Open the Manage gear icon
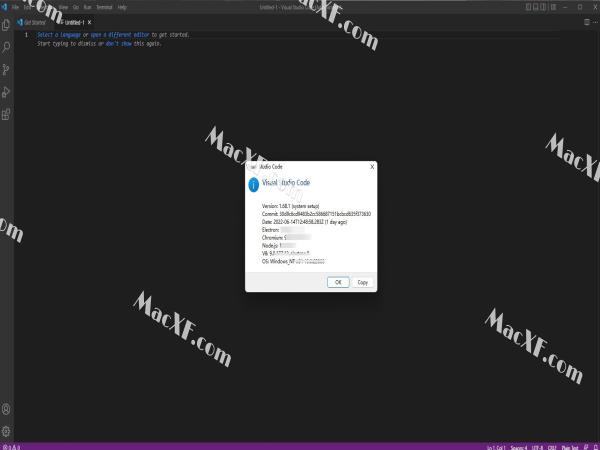The width and height of the screenshot is (600, 450). click(6, 431)
